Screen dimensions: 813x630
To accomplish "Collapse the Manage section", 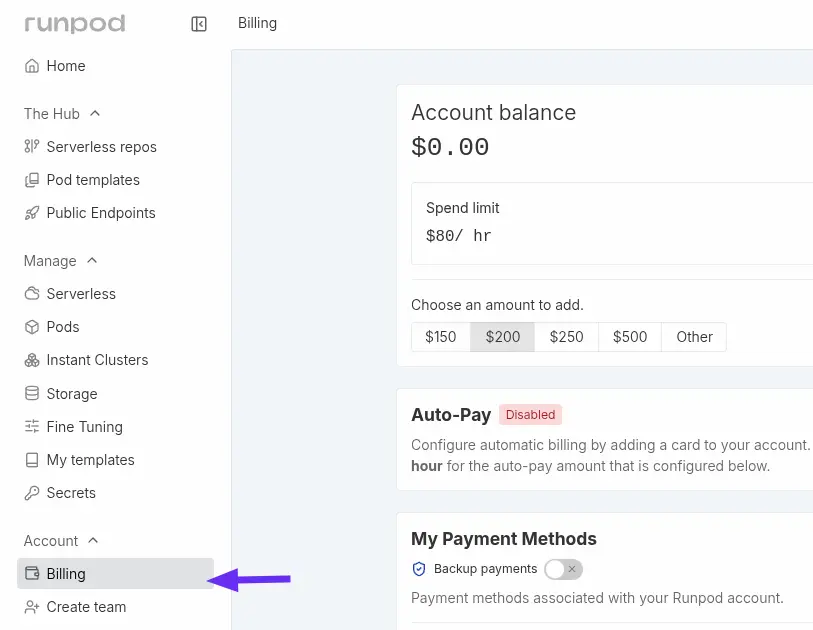I will pyautogui.click(x=92, y=261).
